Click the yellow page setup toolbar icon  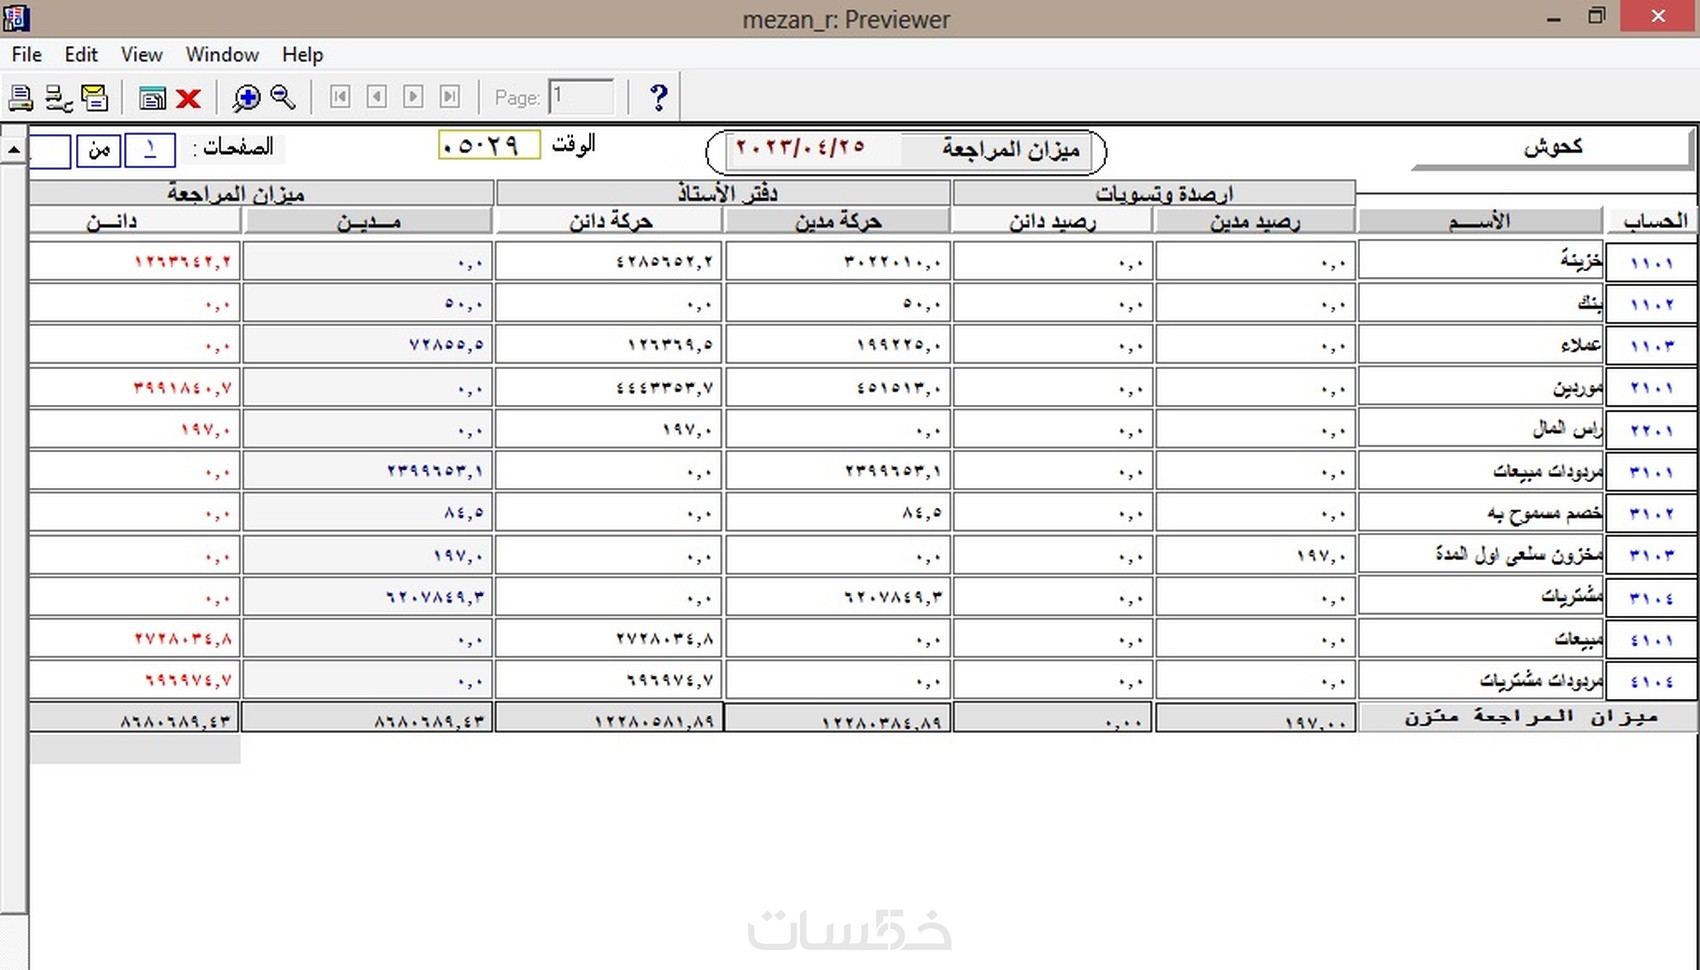[x=95, y=97]
